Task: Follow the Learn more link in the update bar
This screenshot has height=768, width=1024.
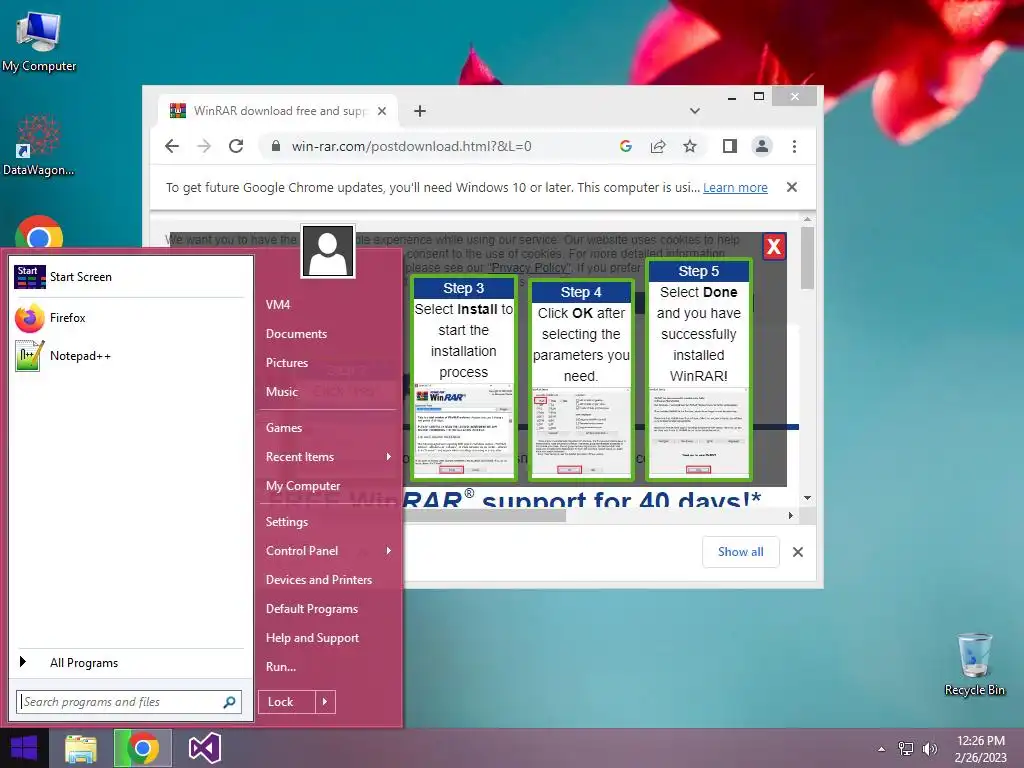Action: coord(735,187)
